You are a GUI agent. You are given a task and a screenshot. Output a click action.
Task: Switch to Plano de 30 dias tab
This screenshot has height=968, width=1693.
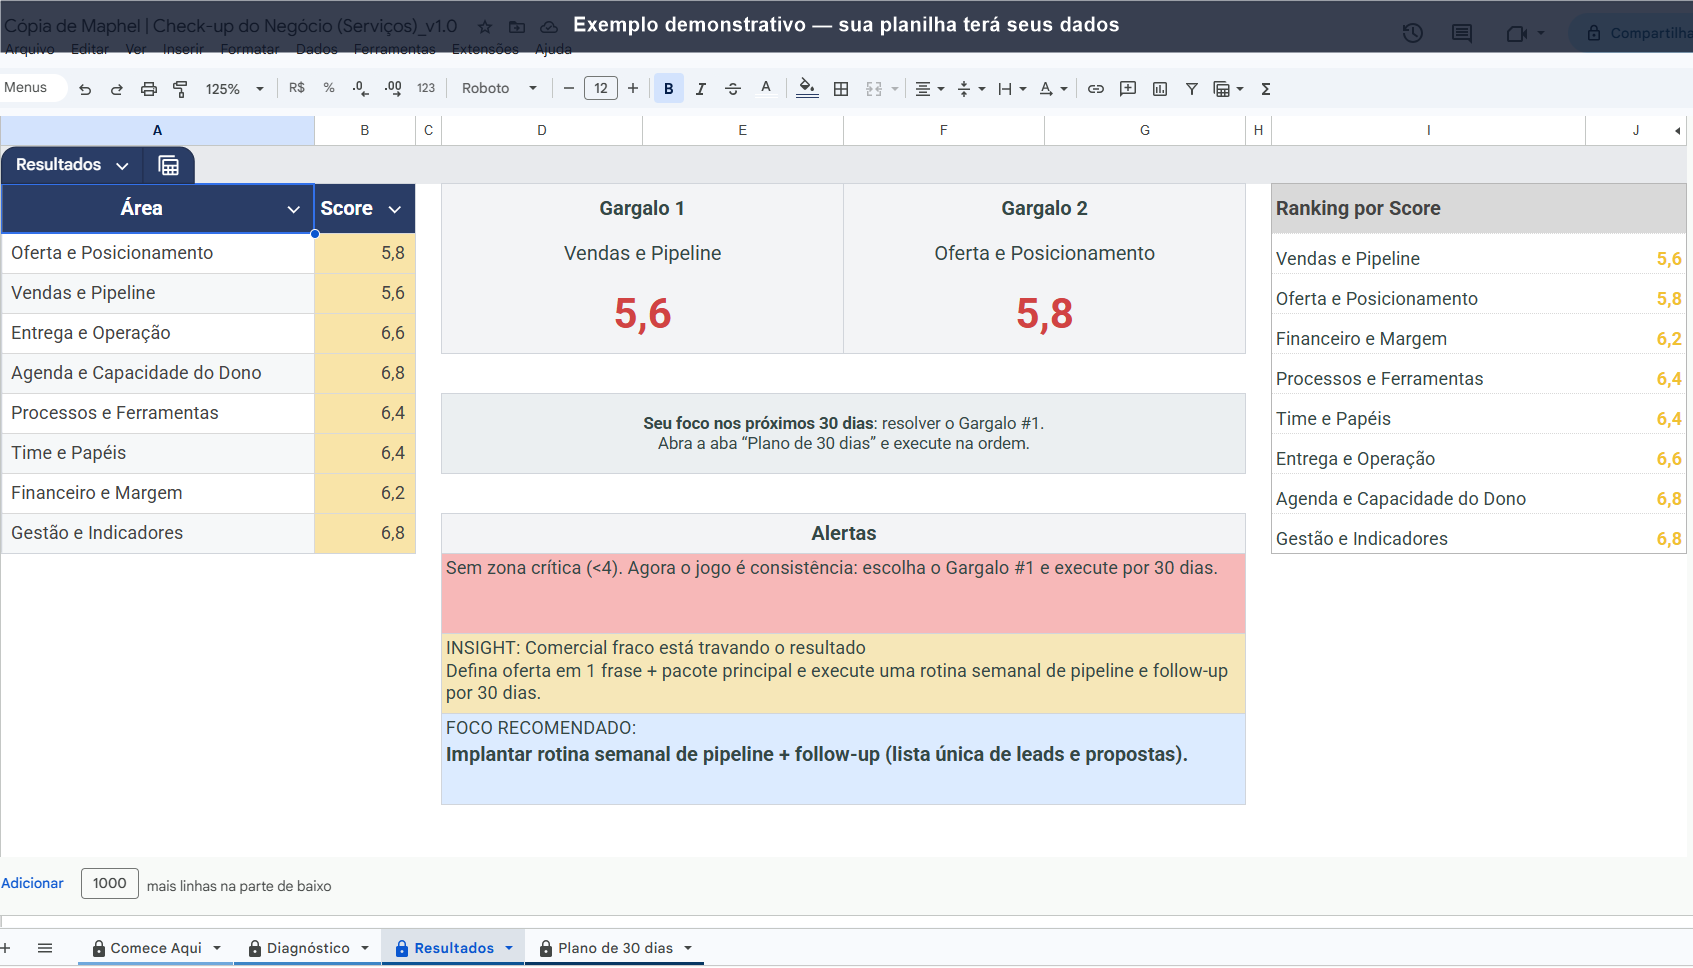coord(615,948)
